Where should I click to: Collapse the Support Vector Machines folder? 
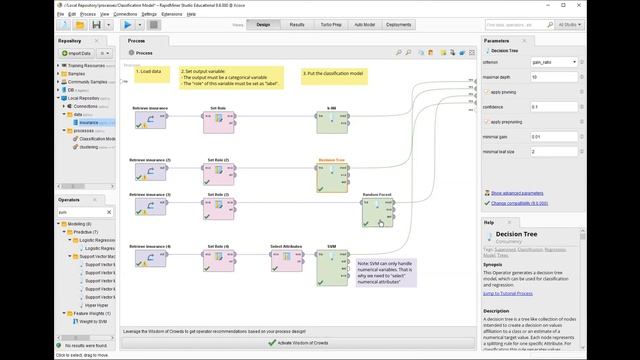pyautogui.click(x=70, y=256)
